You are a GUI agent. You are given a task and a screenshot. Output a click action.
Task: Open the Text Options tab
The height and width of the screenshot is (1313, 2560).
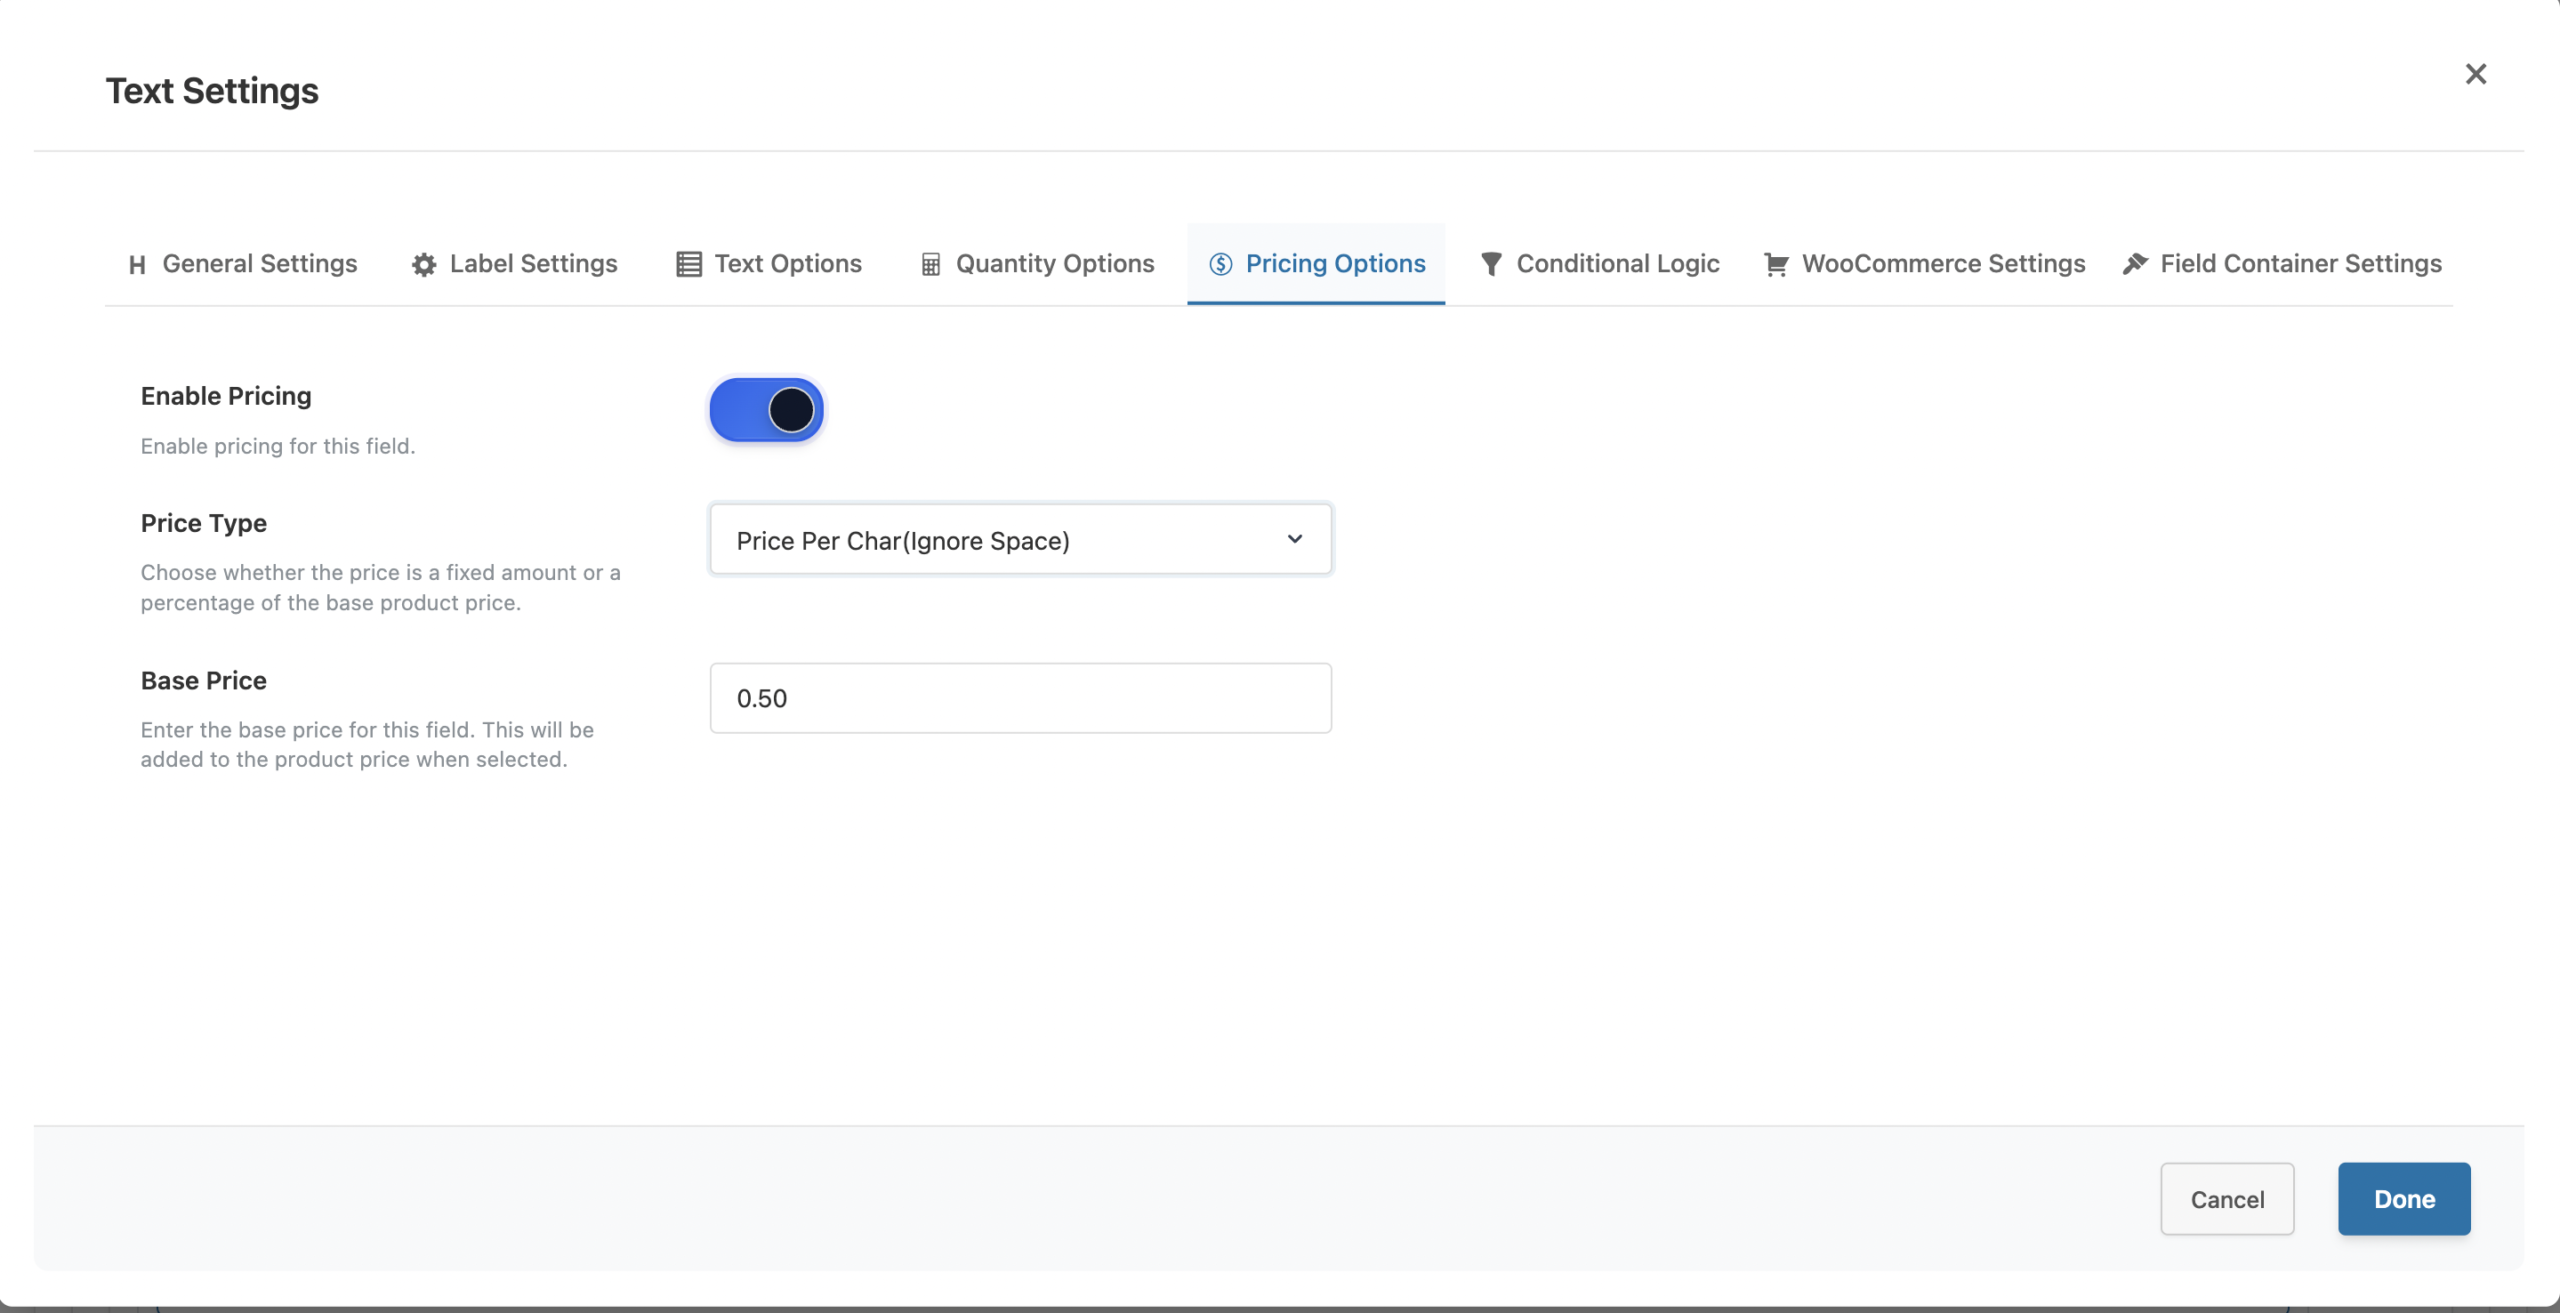pos(788,264)
